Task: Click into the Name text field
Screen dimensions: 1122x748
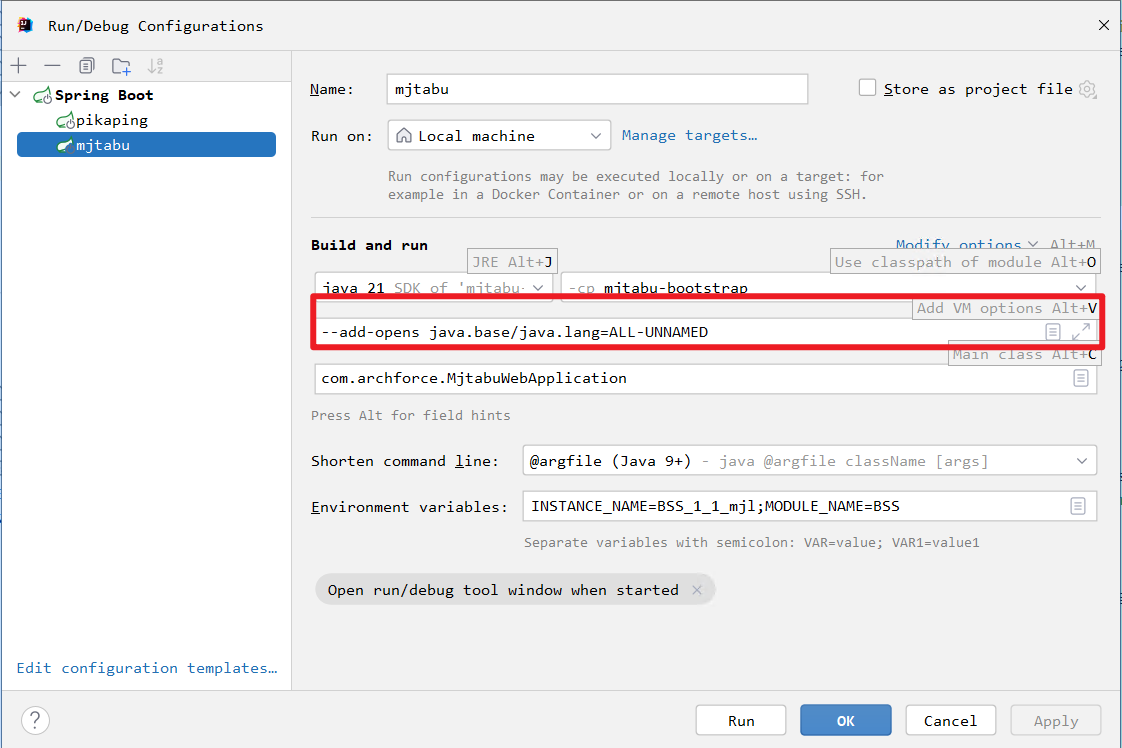Action: click(x=597, y=89)
